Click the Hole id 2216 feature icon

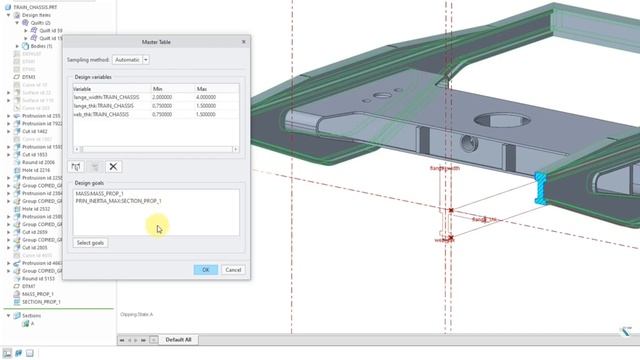(17, 170)
